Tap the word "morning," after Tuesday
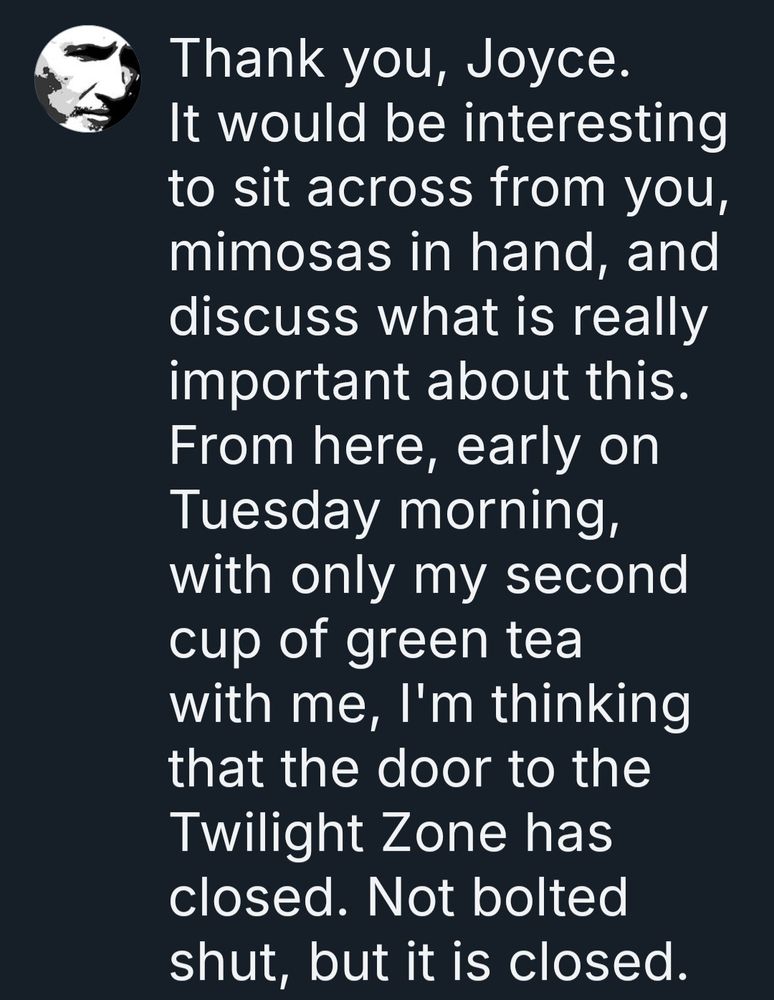 point(509,513)
